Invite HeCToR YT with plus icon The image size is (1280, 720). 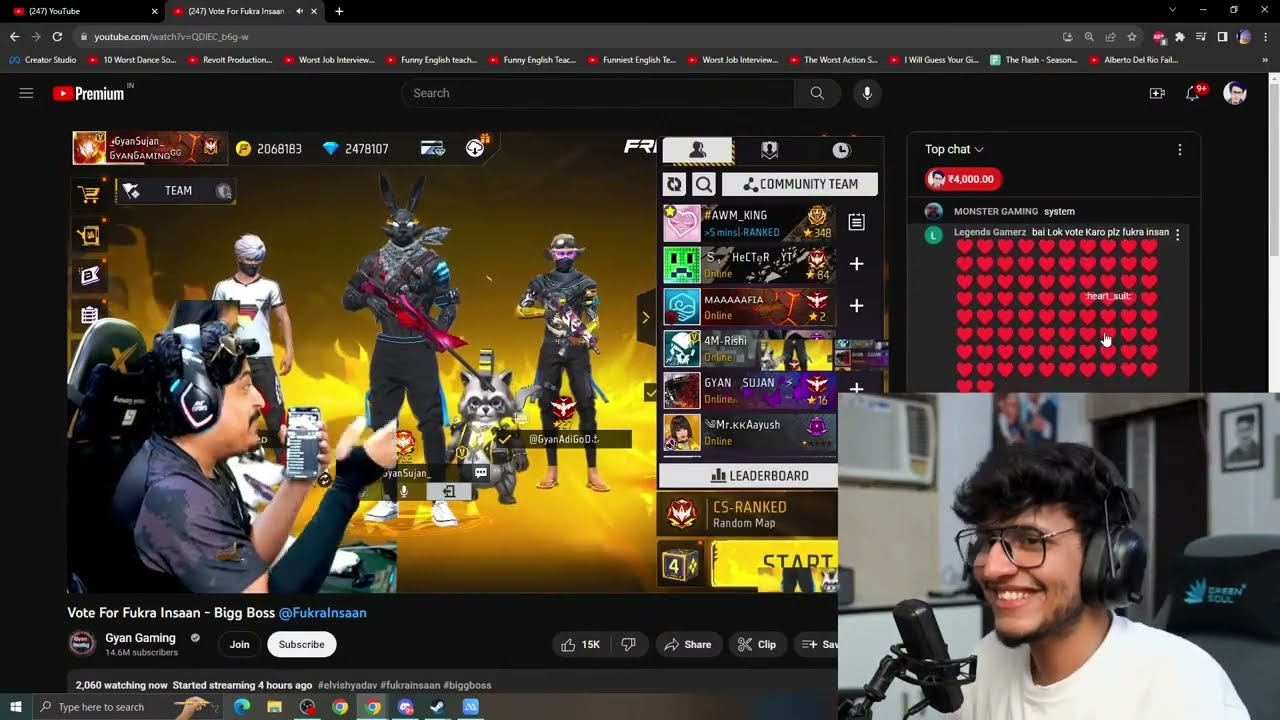[857, 264]
